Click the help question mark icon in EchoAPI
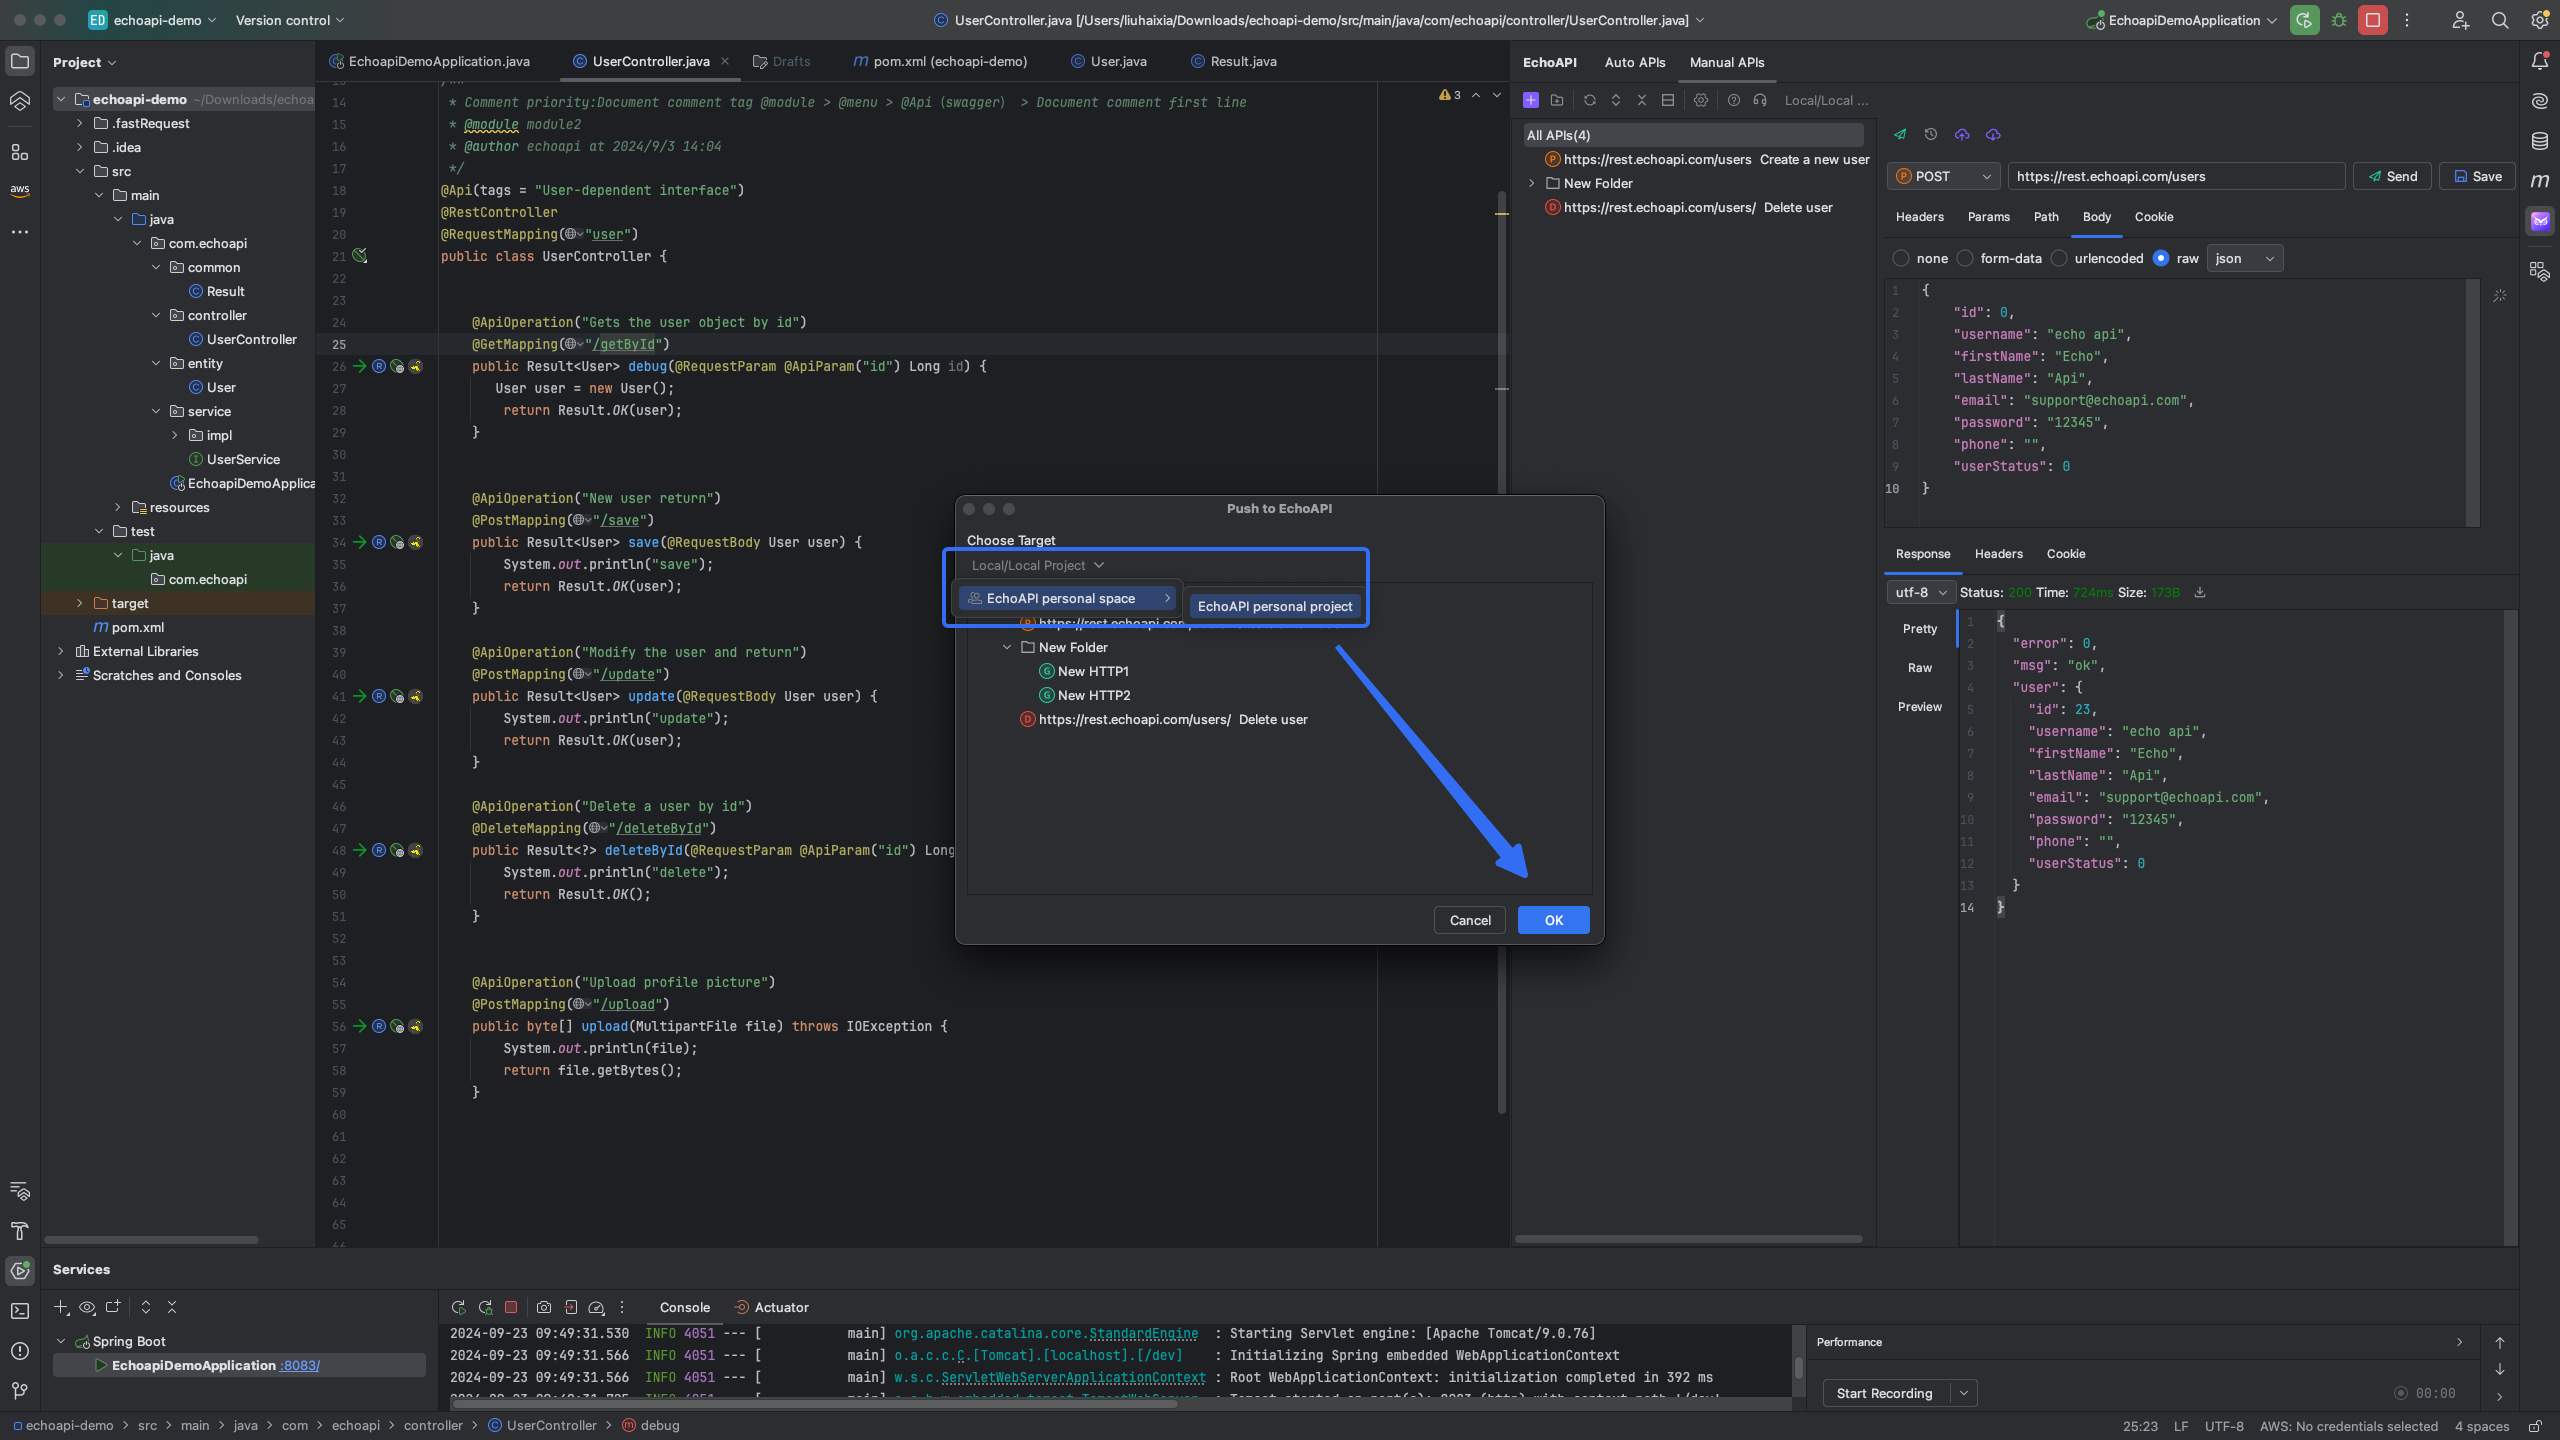 pyautogui.click(x=1734, y=100)
